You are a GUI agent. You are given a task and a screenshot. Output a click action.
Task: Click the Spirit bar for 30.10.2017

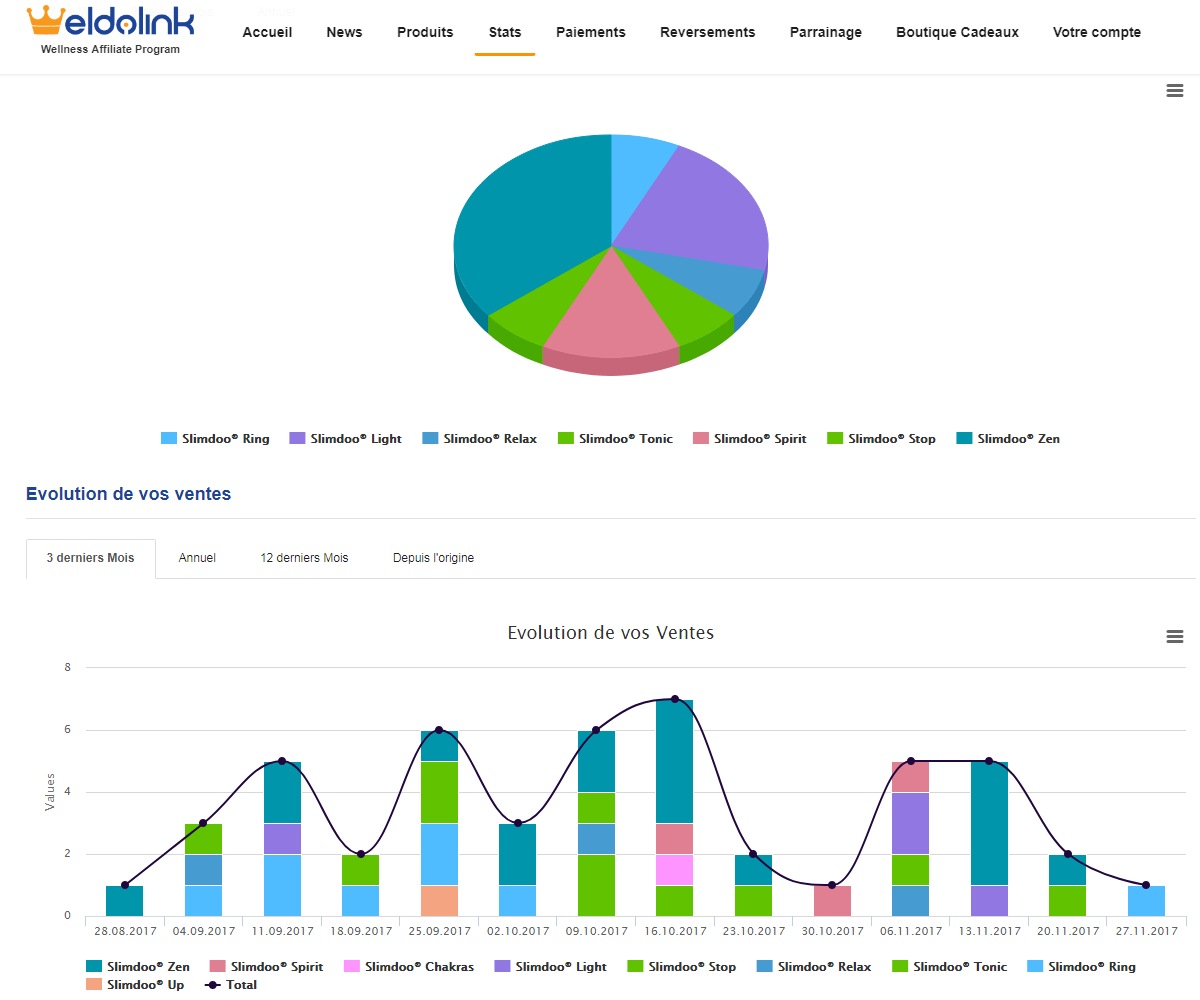(832, 901)
